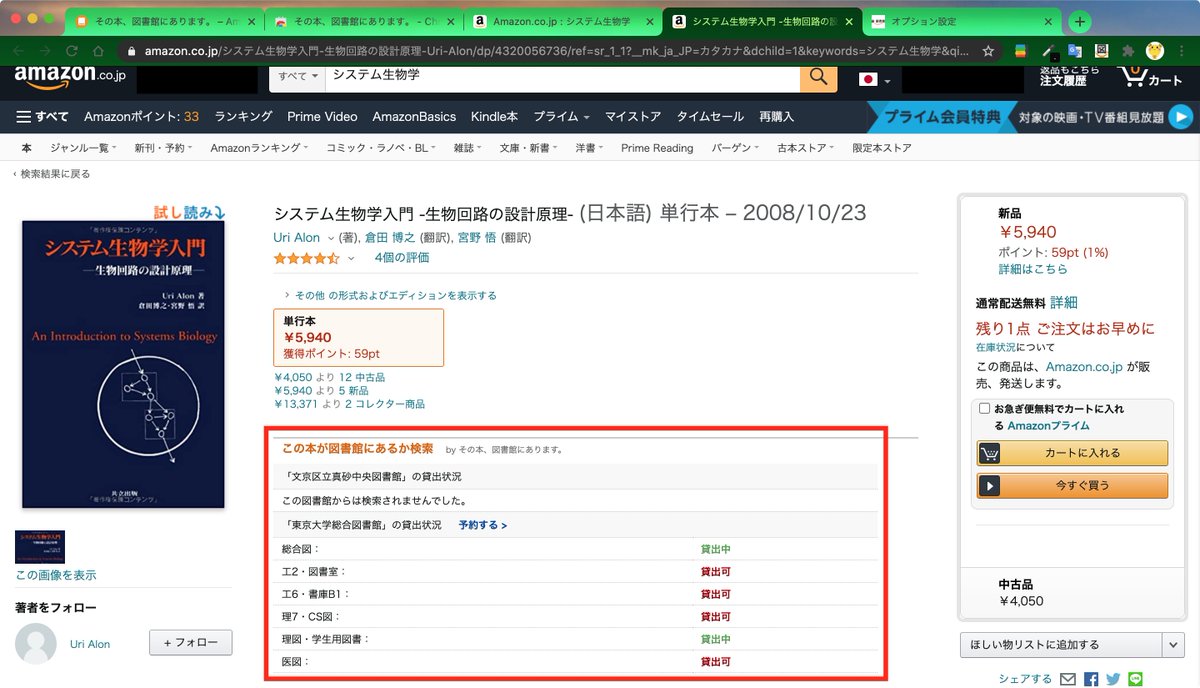Click the book cover main image
Screen dimensions: 1200x688
pyautogui.click(x=125, y=364)
